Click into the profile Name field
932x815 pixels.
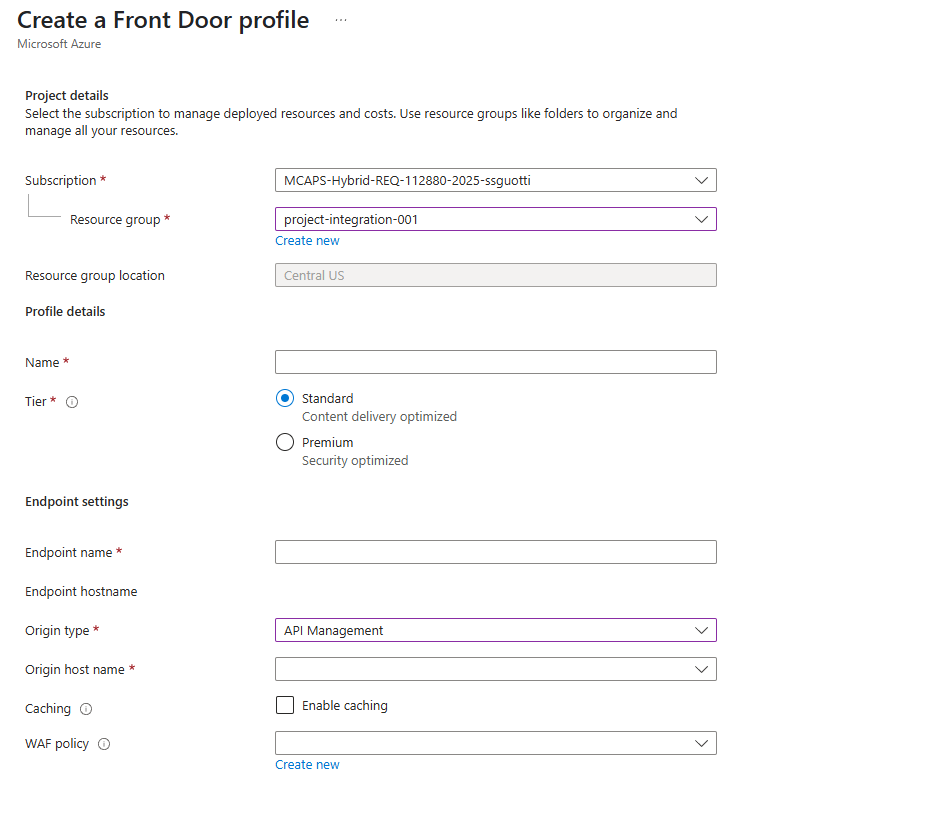(x=496, y=363)
